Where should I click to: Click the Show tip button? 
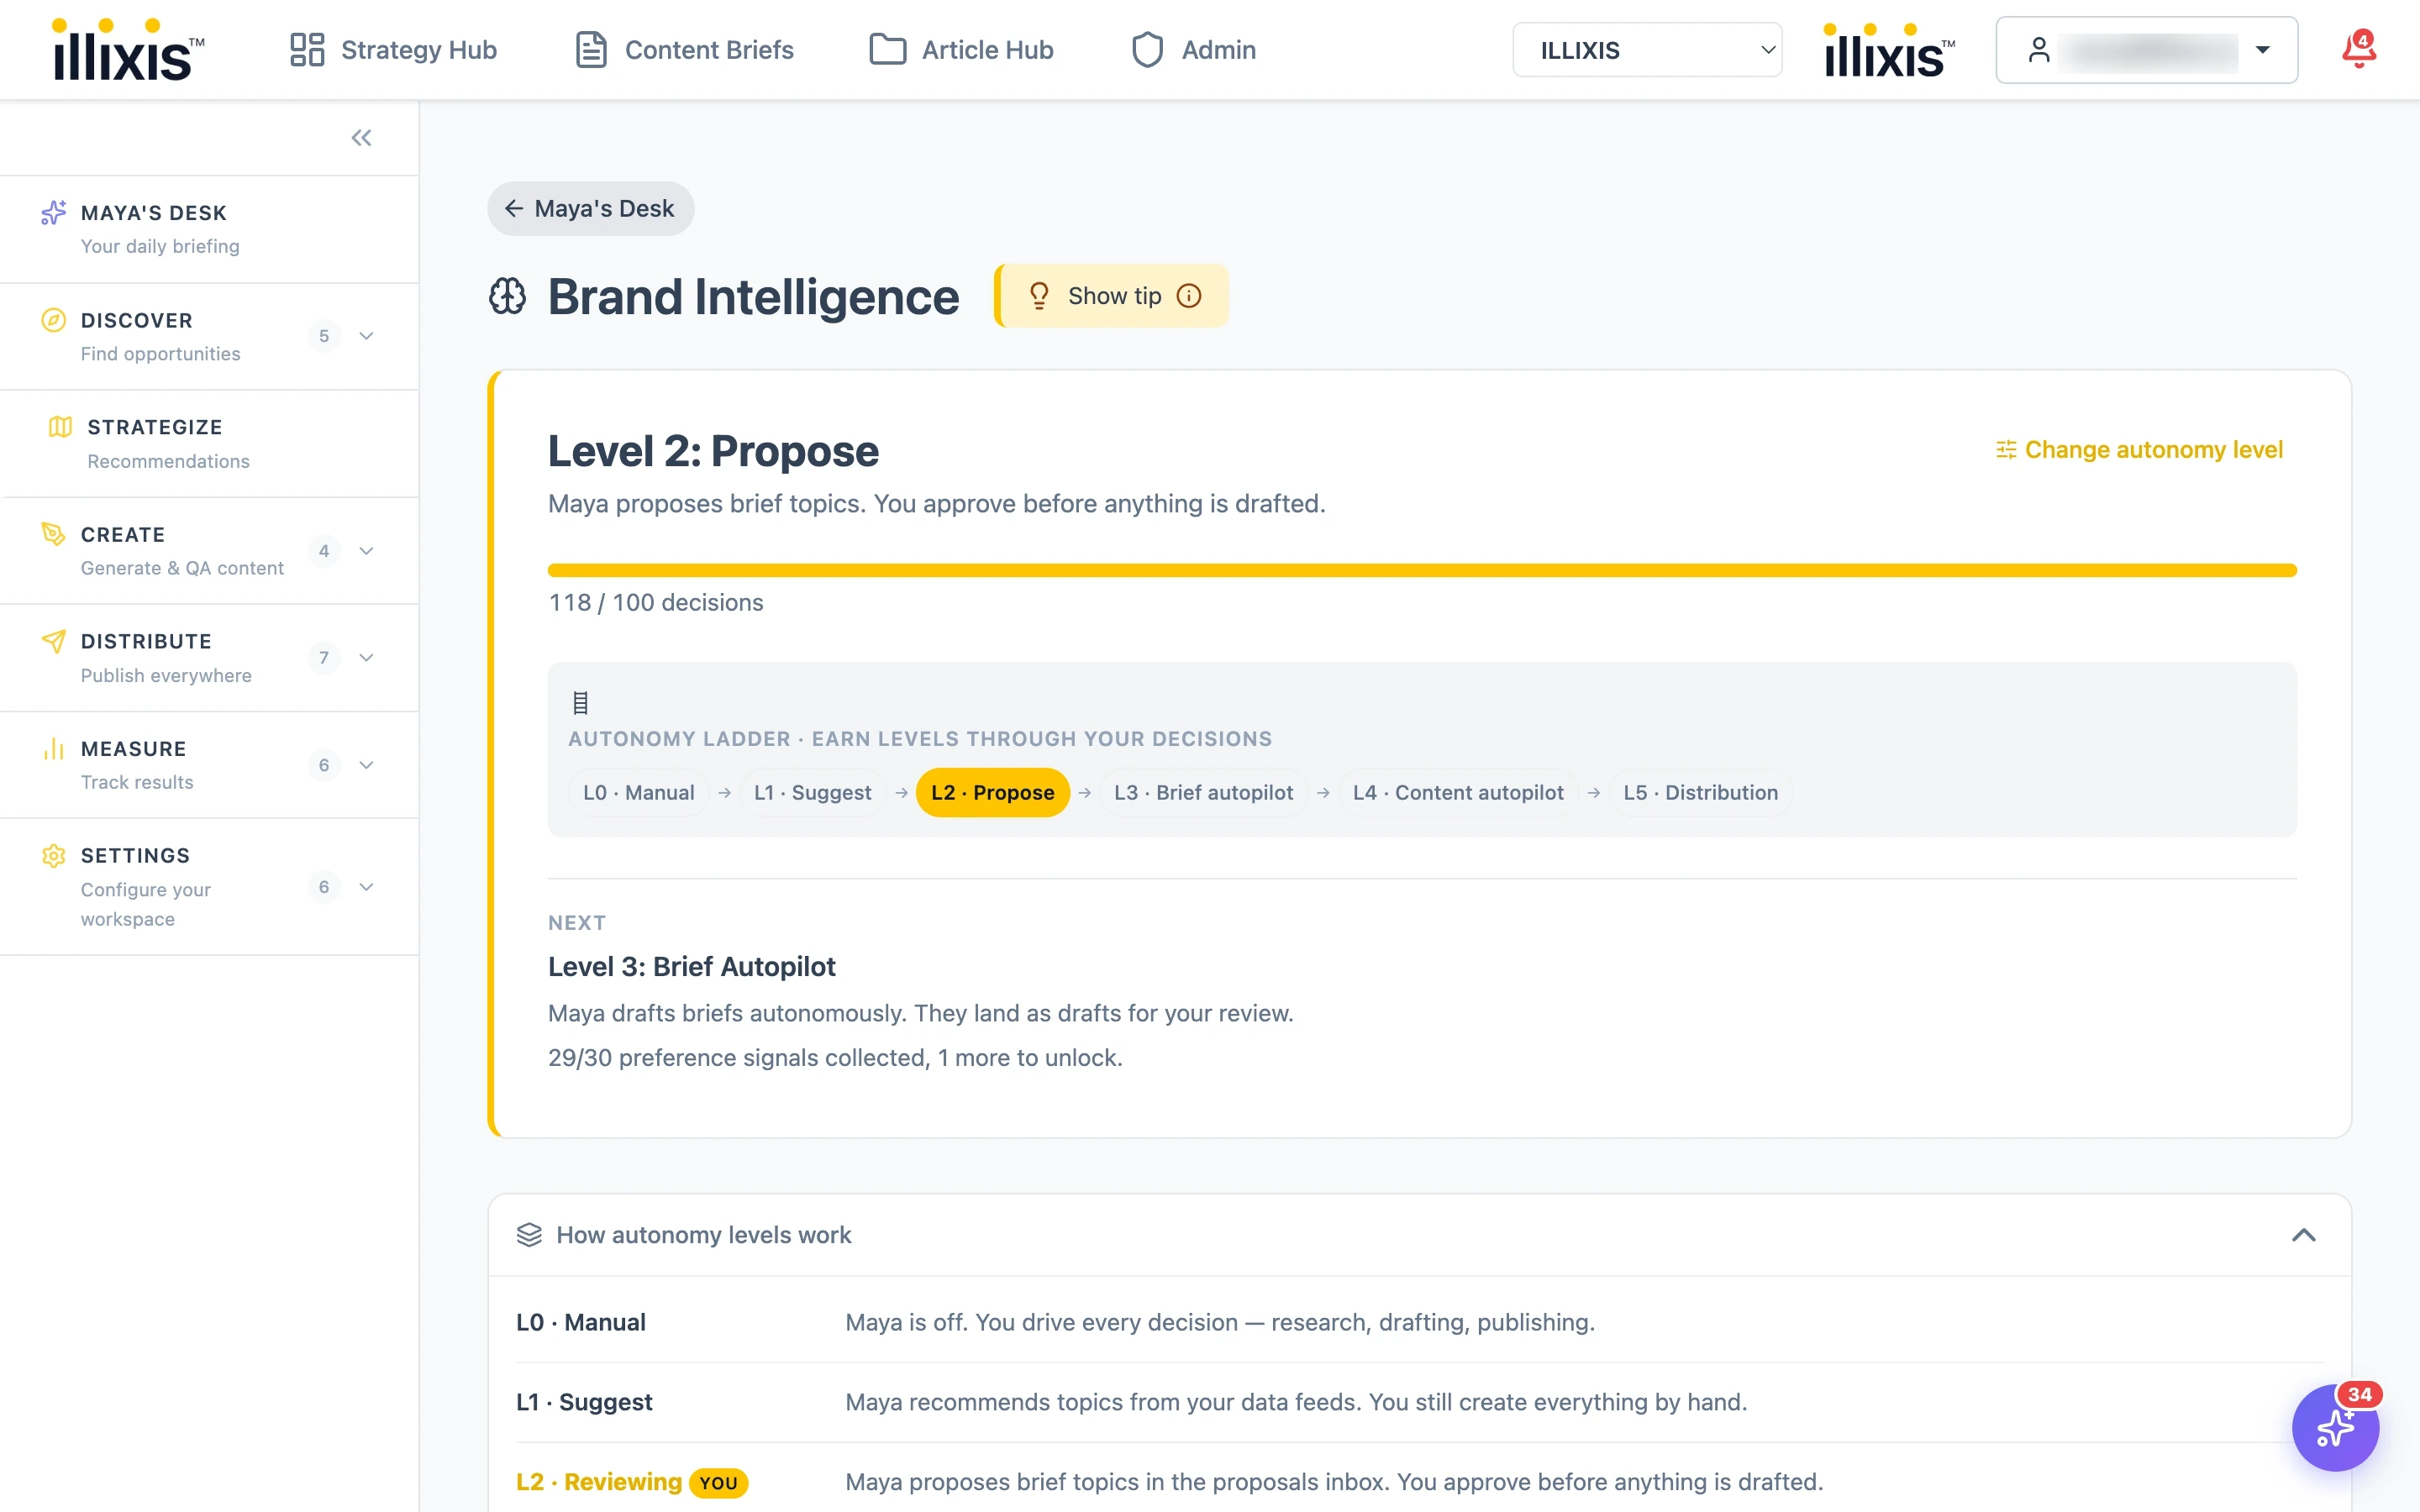1113,296
